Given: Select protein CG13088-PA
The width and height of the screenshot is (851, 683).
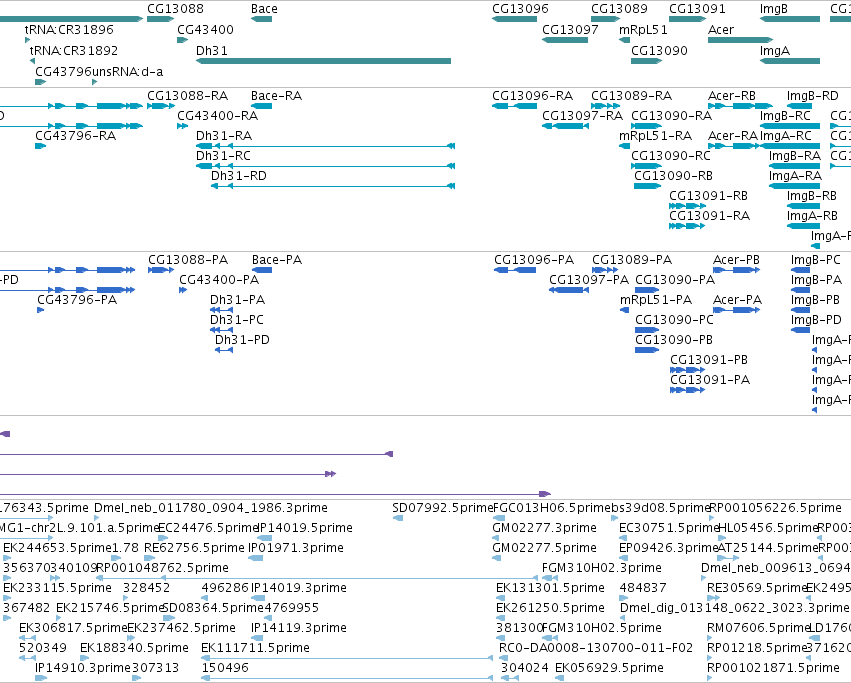Looking at the screenshot, I should [x=188, y=260].
